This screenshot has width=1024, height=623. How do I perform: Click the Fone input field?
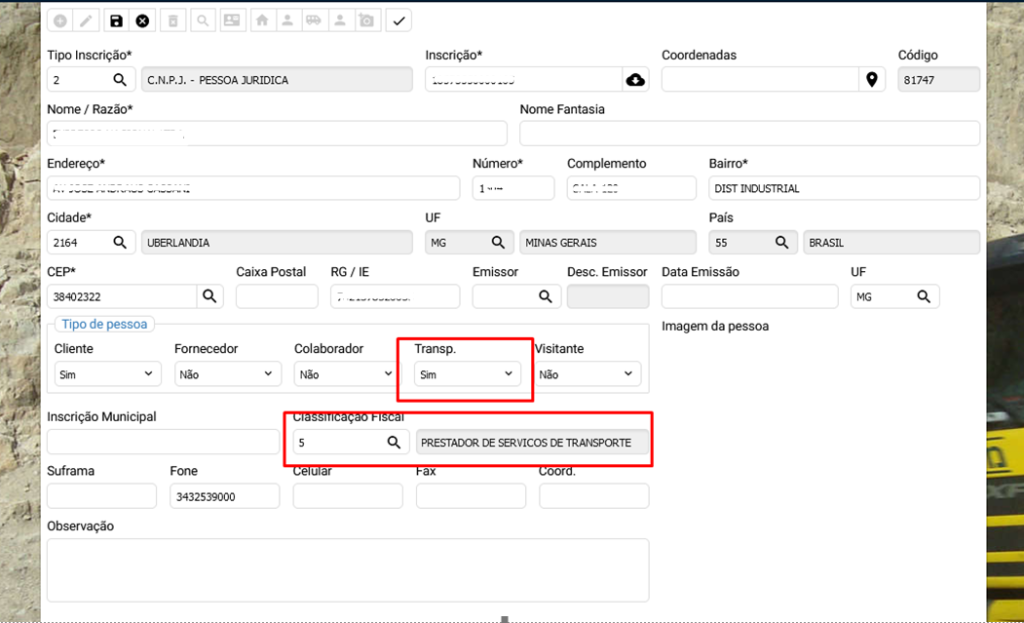[x=224, y=496]
